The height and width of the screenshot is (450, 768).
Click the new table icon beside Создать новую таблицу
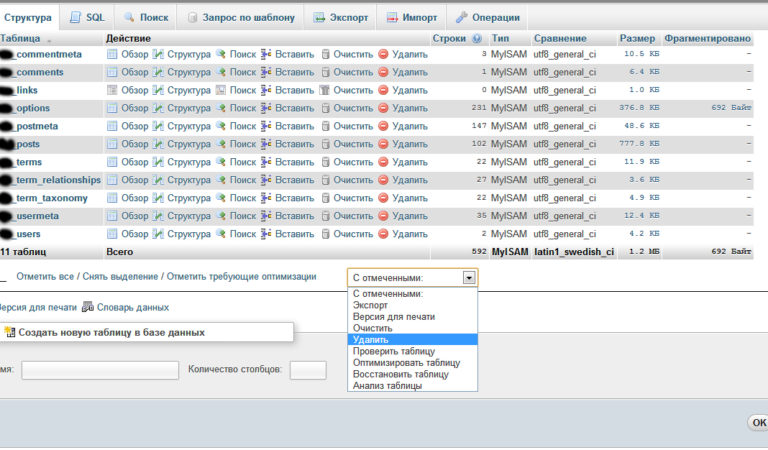tap(10, 332)
